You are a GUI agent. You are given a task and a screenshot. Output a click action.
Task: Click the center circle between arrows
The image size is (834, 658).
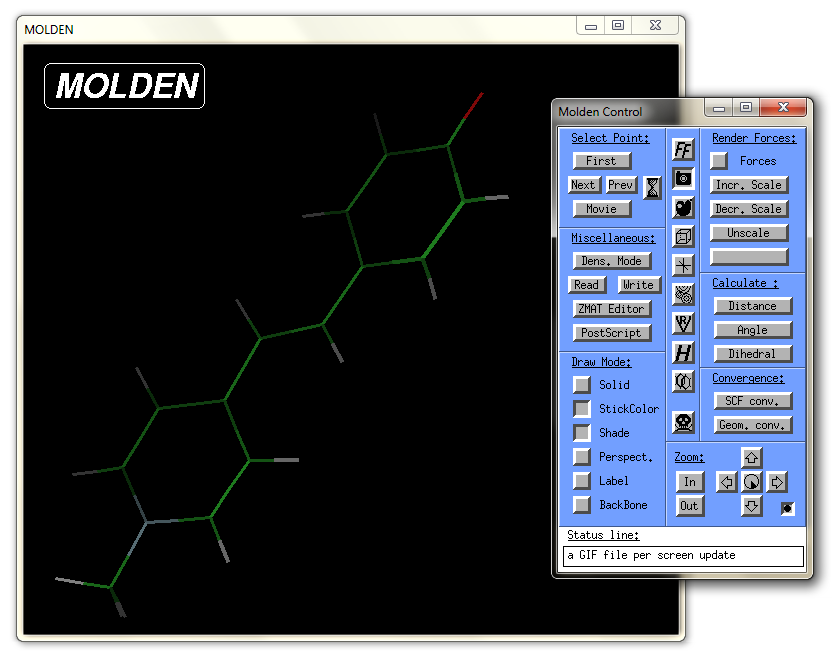point(752,482)
